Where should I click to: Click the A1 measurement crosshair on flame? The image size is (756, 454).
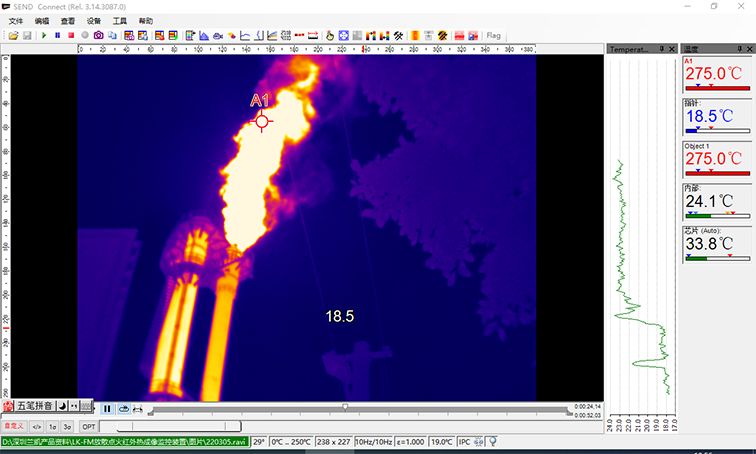(262, 121)
